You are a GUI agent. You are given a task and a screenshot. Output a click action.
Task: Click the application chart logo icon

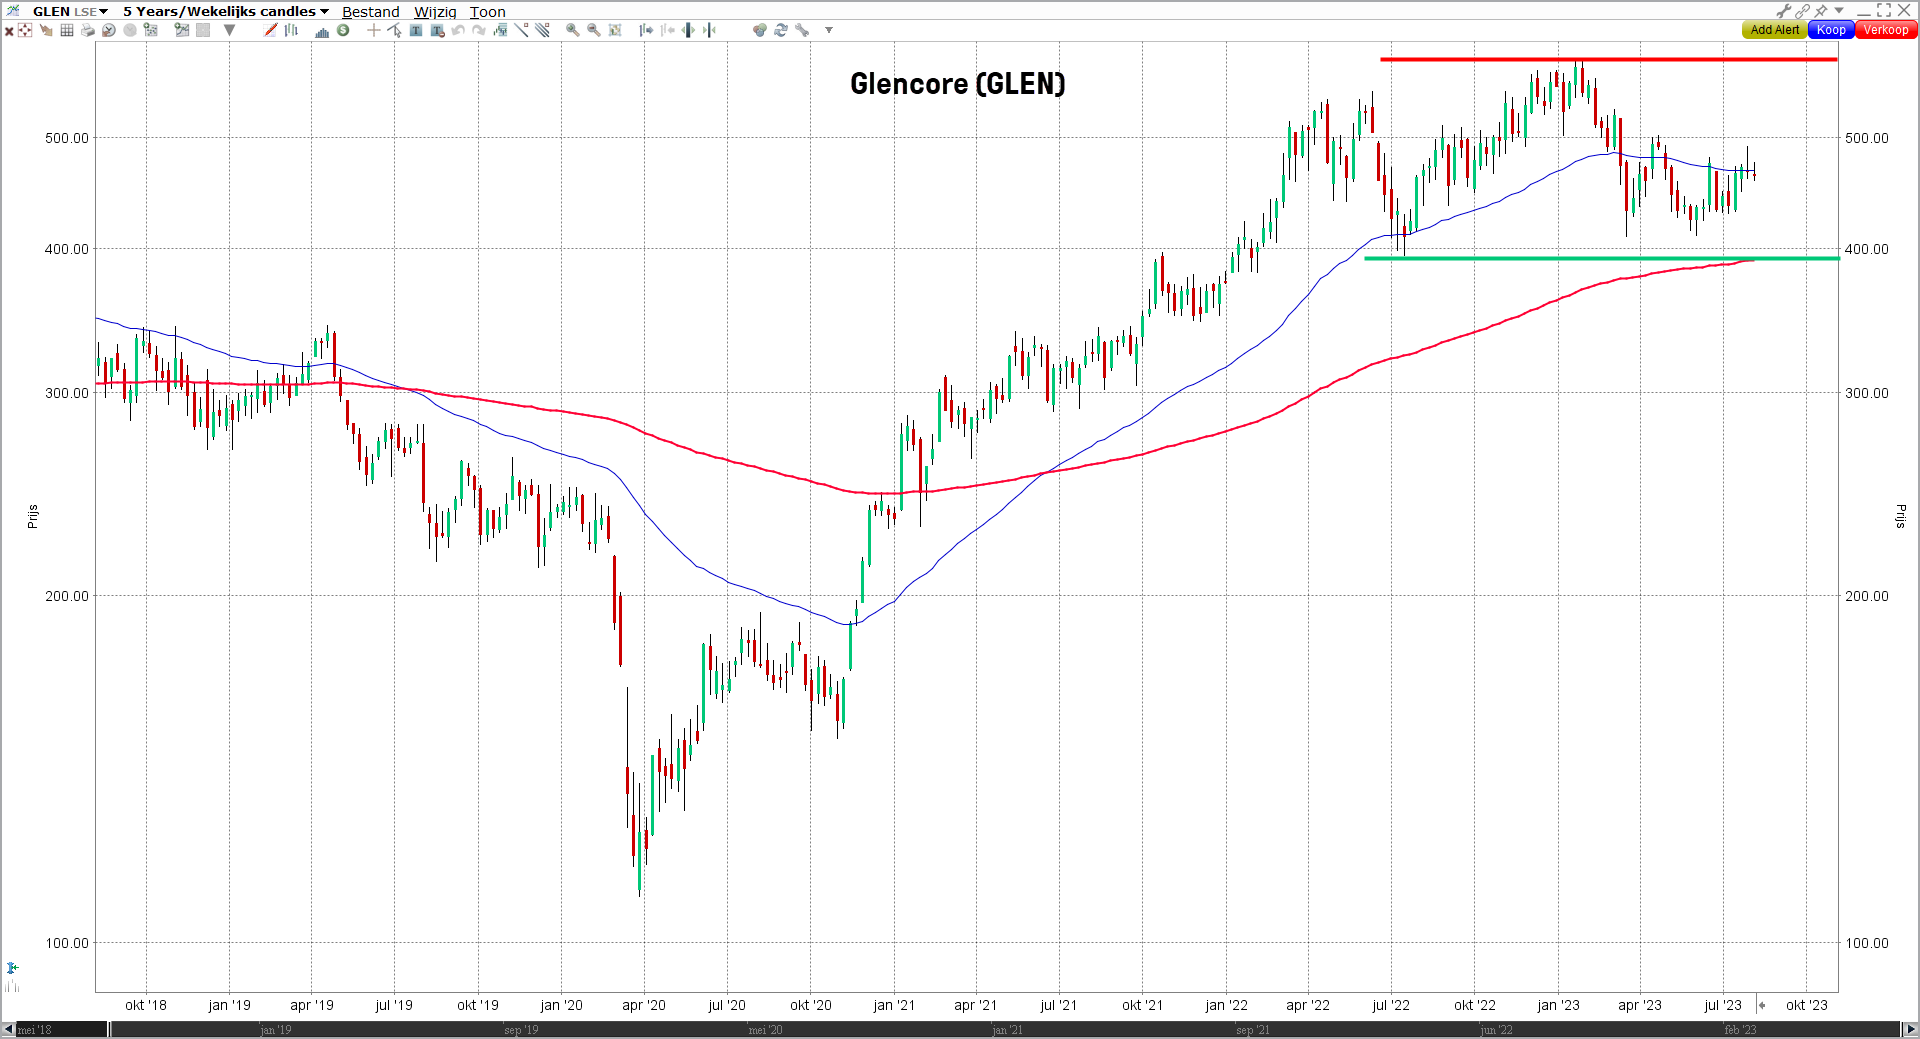[13, 10]
